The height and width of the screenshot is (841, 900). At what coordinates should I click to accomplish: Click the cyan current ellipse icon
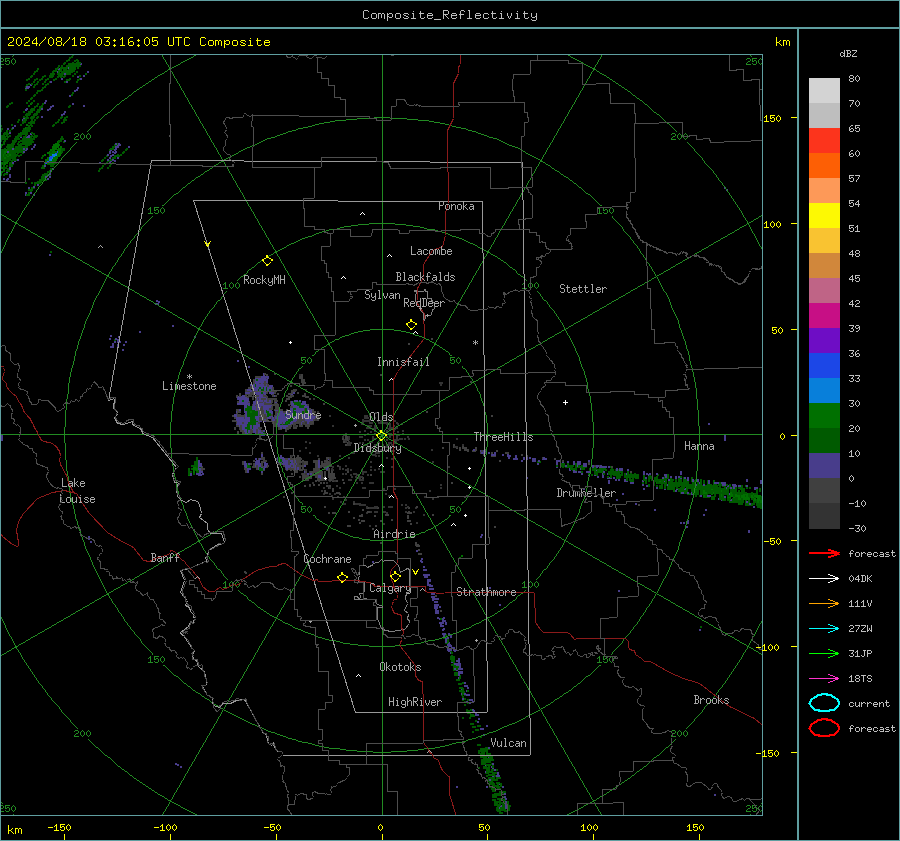[x=824, y=703]
